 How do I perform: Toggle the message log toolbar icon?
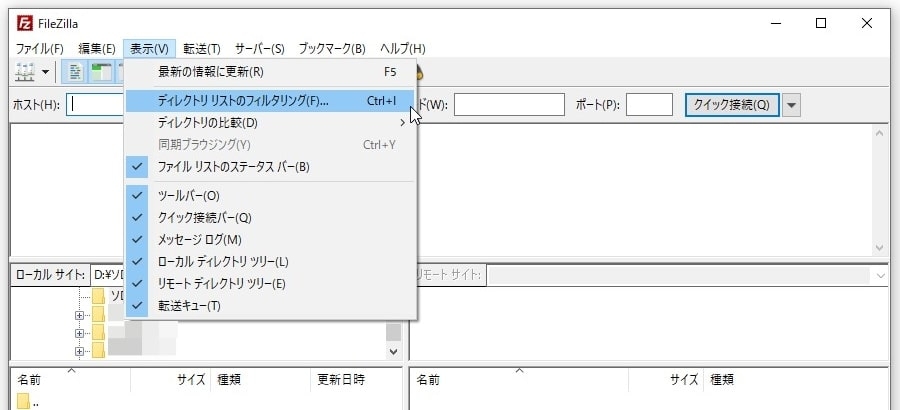[75, 72]
